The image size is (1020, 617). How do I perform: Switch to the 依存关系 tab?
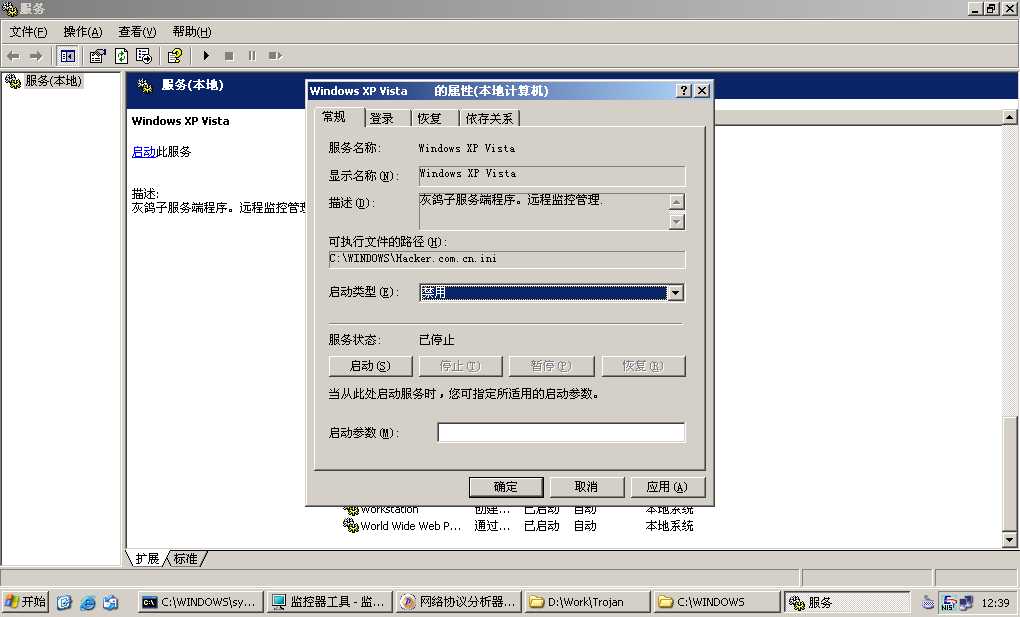coord(490,118)
